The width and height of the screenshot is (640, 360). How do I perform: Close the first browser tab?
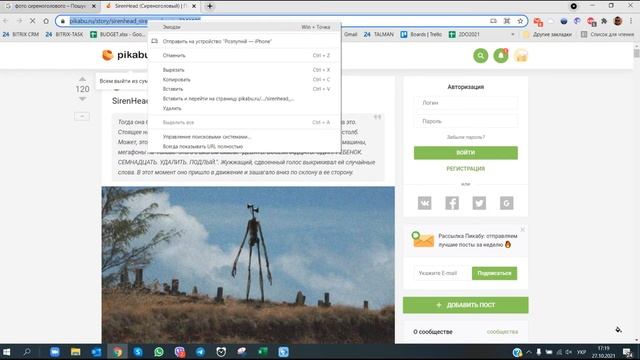(94, 6)
